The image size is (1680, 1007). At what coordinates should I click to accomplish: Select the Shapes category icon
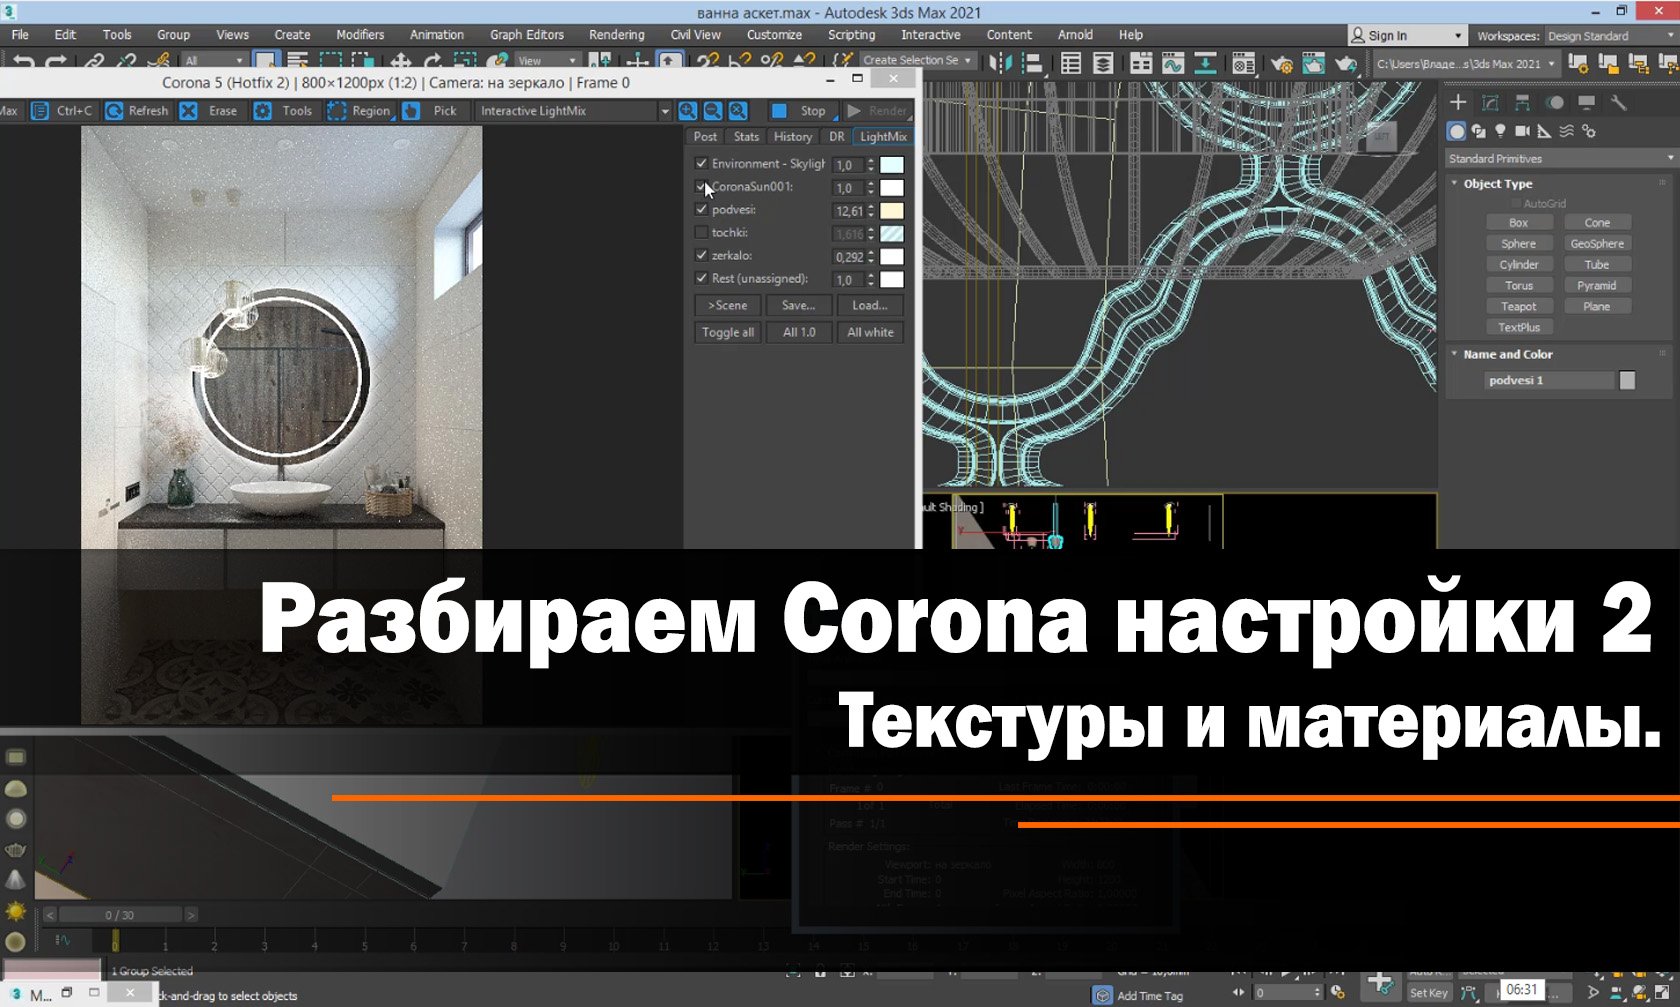coord(1479,131)
